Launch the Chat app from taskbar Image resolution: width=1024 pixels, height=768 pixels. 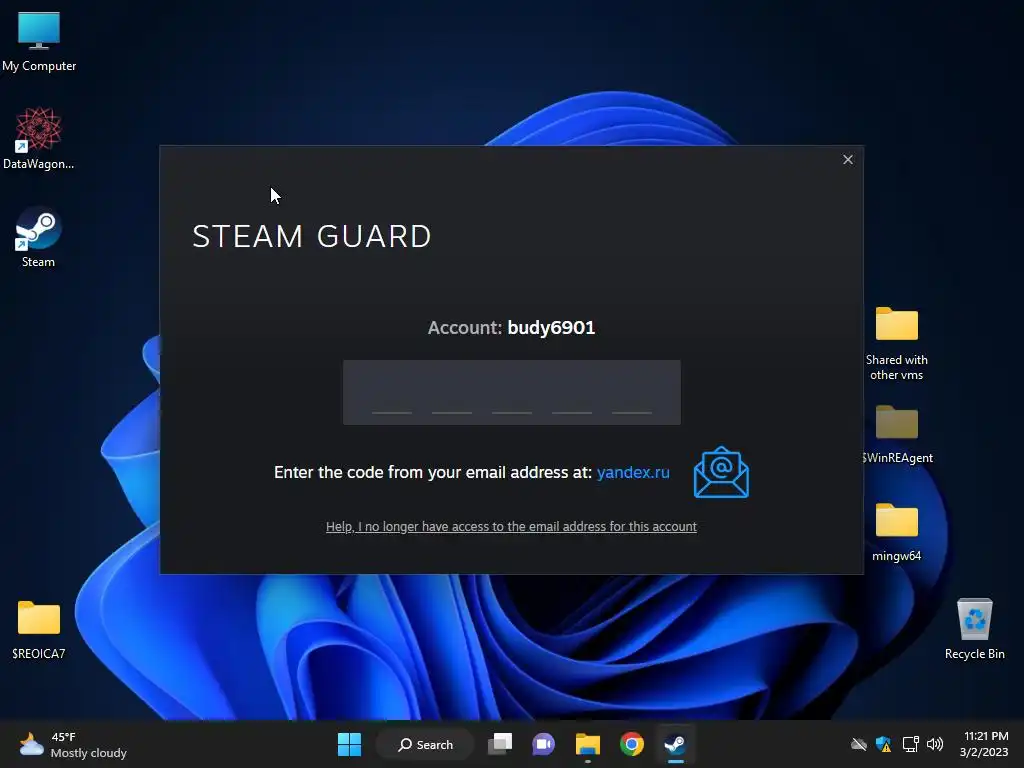coord(543,744)
